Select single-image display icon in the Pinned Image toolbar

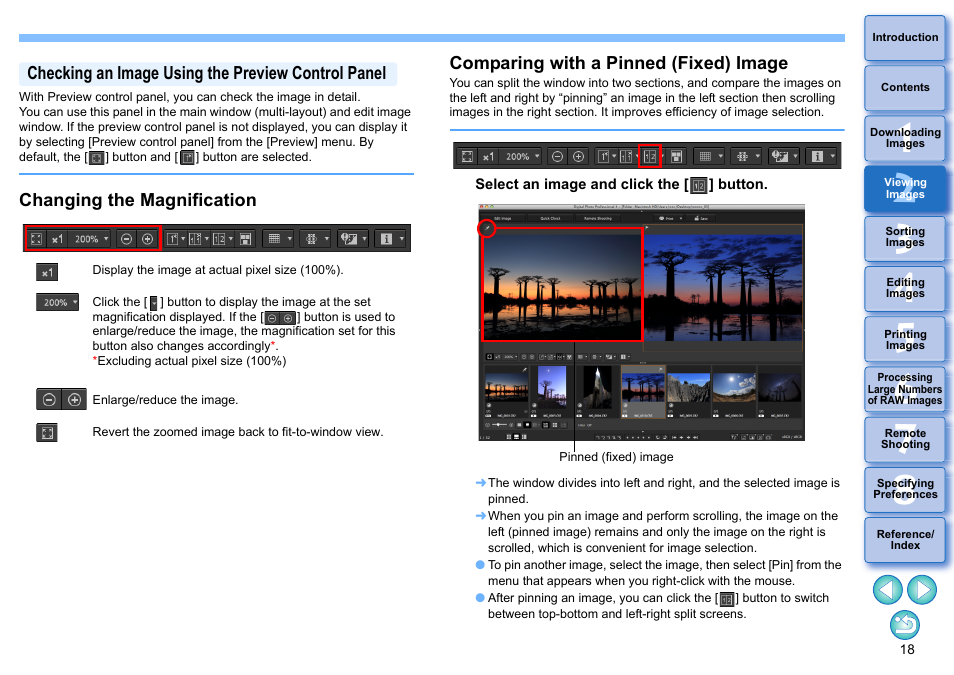click(604, 156)
